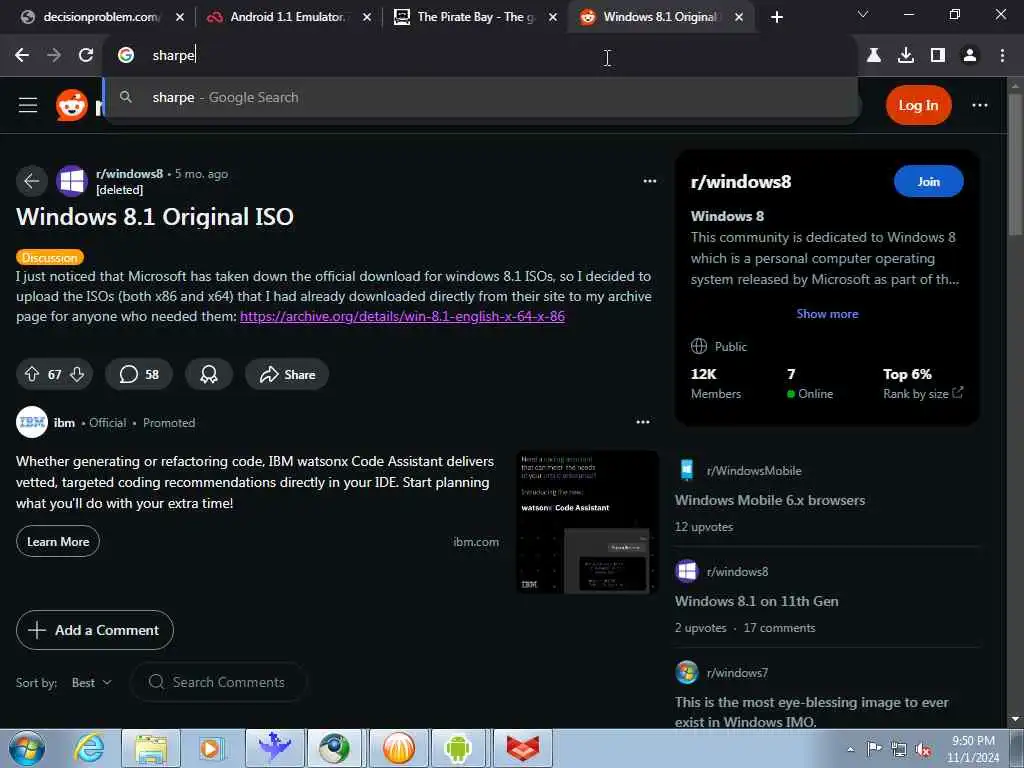
Task: Close the Pirate Bay tab
Action: pos(552,17)
